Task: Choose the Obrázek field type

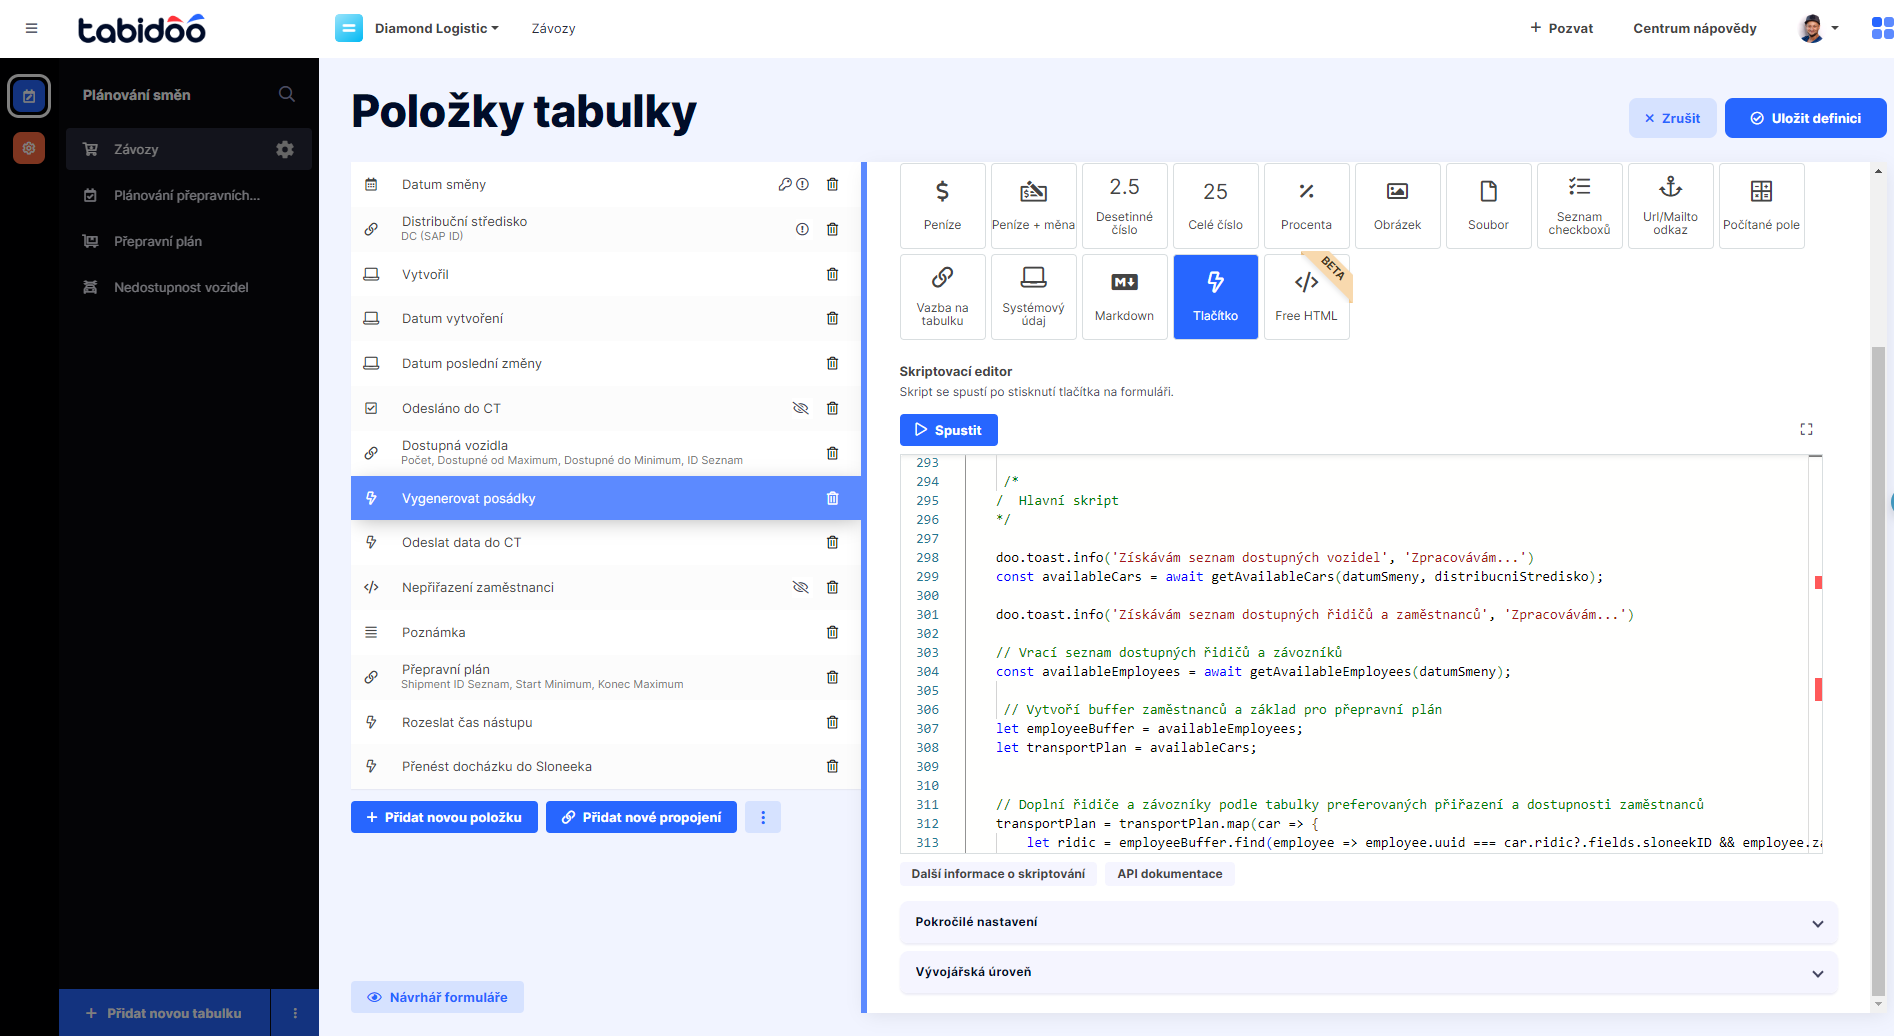Action: coord(1396,205)
